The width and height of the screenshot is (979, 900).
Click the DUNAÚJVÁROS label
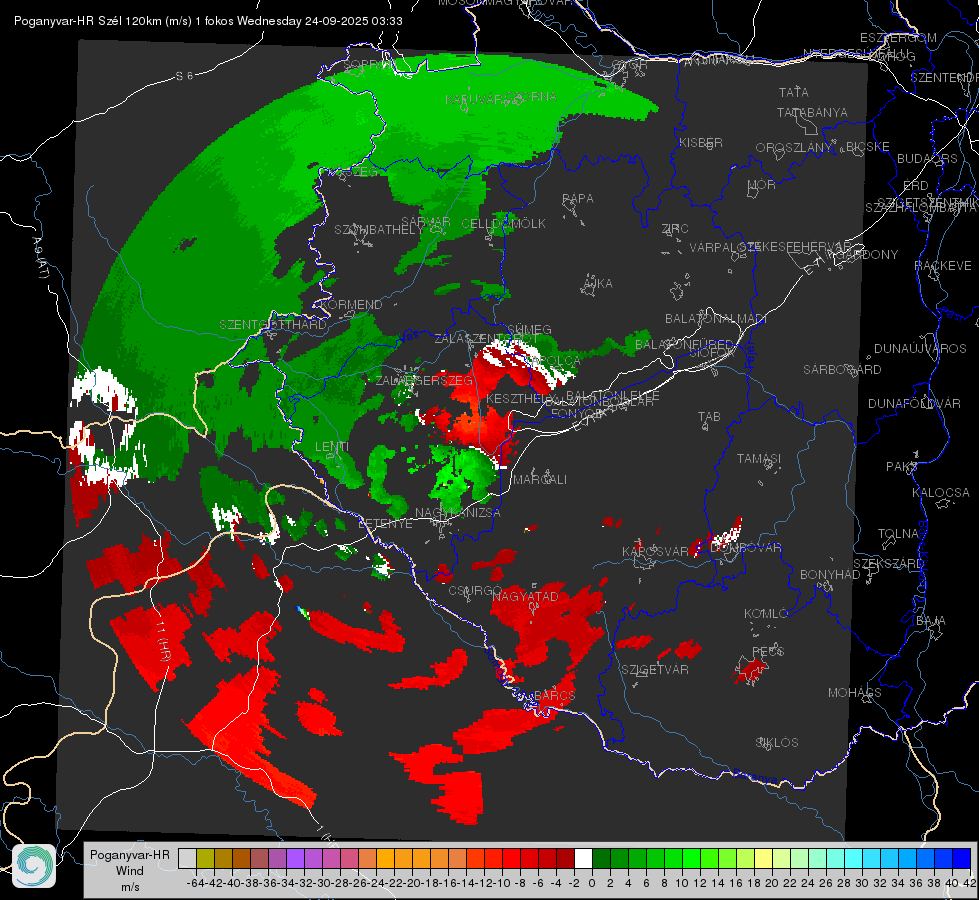click(920, 348)
